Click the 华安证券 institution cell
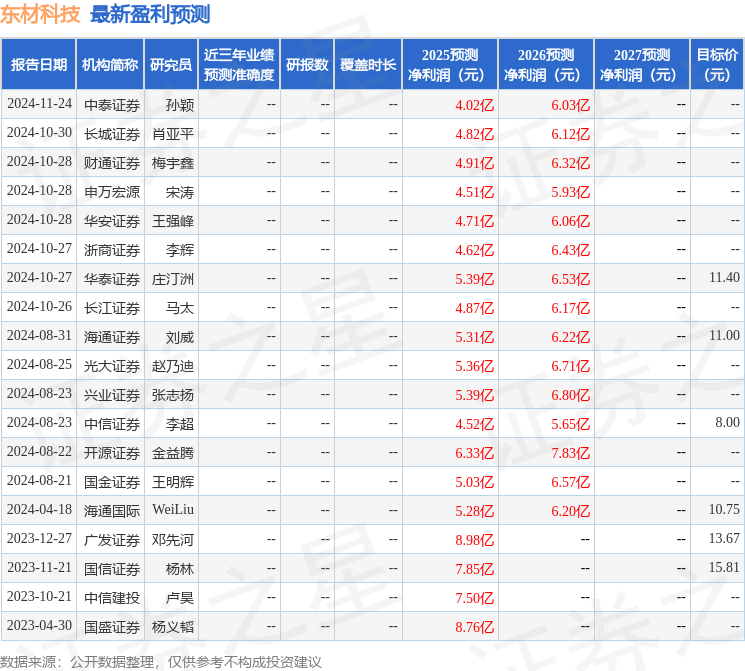The height and width of the screenshot is (671, 745). tap(112, 221)
